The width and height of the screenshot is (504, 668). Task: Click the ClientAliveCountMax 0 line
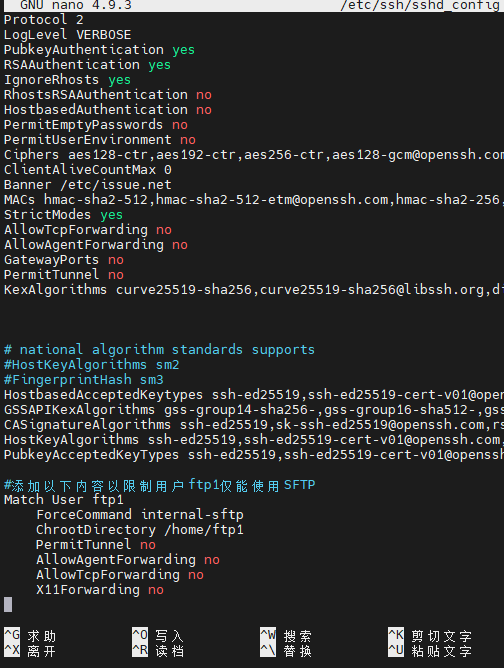[88, 170]
